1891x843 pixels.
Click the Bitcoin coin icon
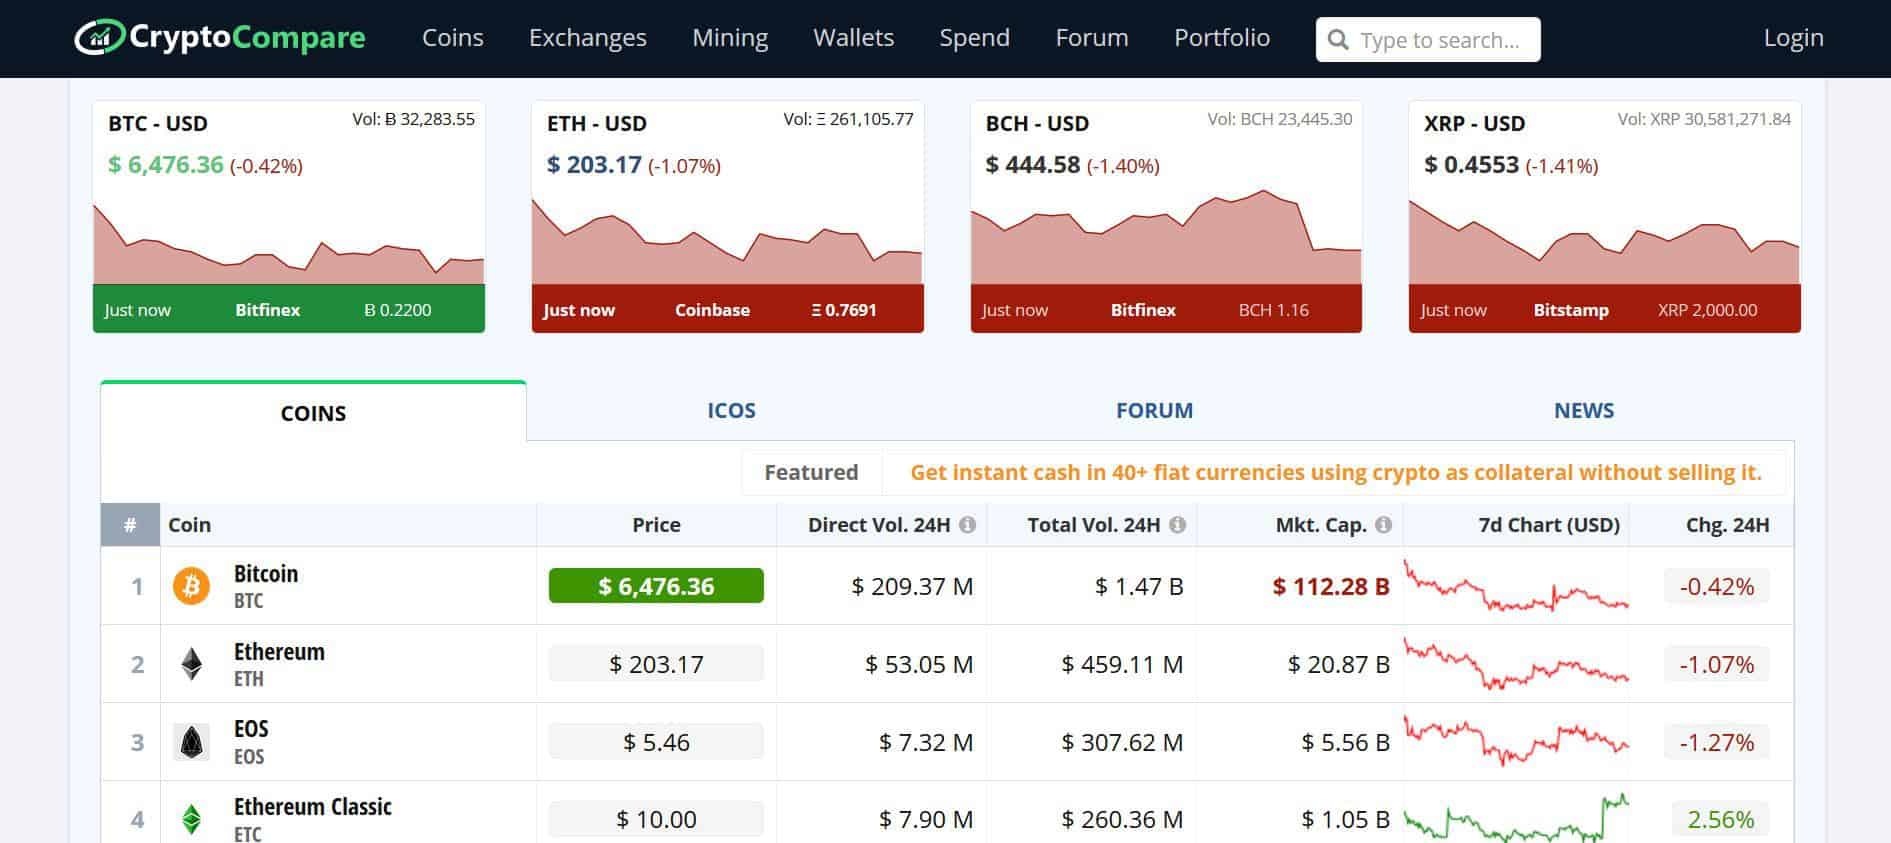[191, 586]
